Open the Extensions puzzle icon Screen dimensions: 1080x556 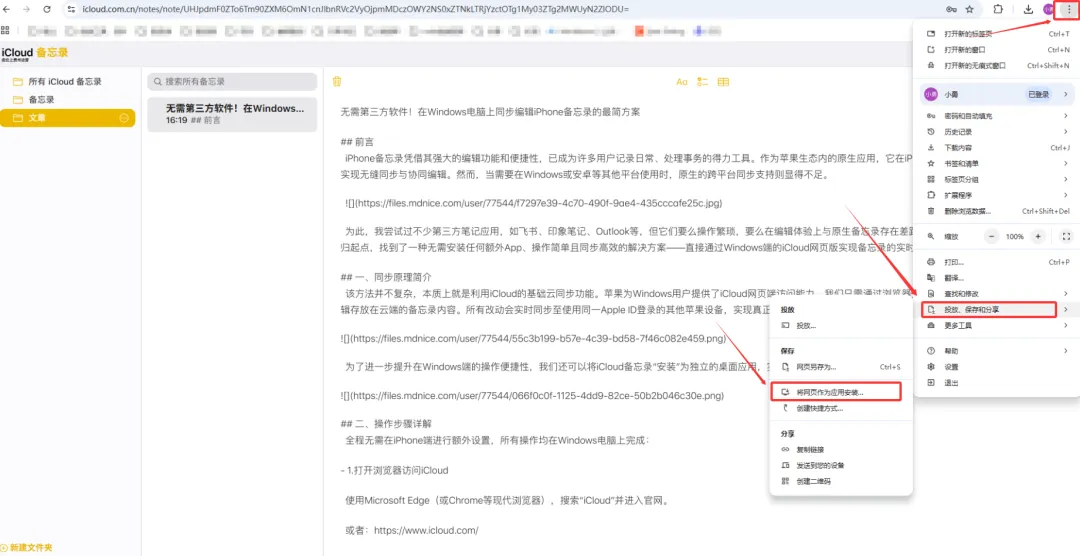click(x=999, y=9)
